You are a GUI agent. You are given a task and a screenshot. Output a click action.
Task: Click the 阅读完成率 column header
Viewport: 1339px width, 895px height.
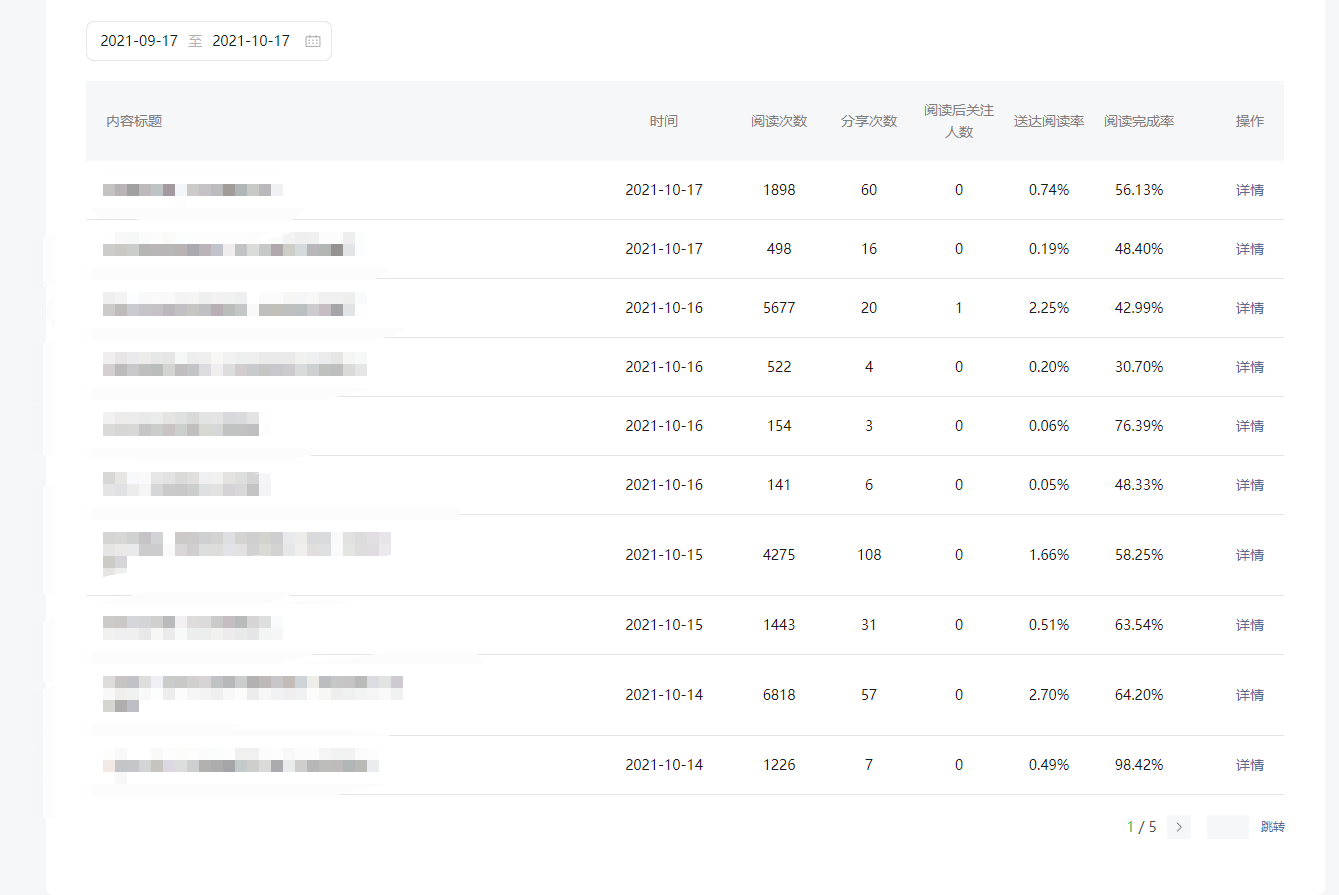coord(1139,121)
